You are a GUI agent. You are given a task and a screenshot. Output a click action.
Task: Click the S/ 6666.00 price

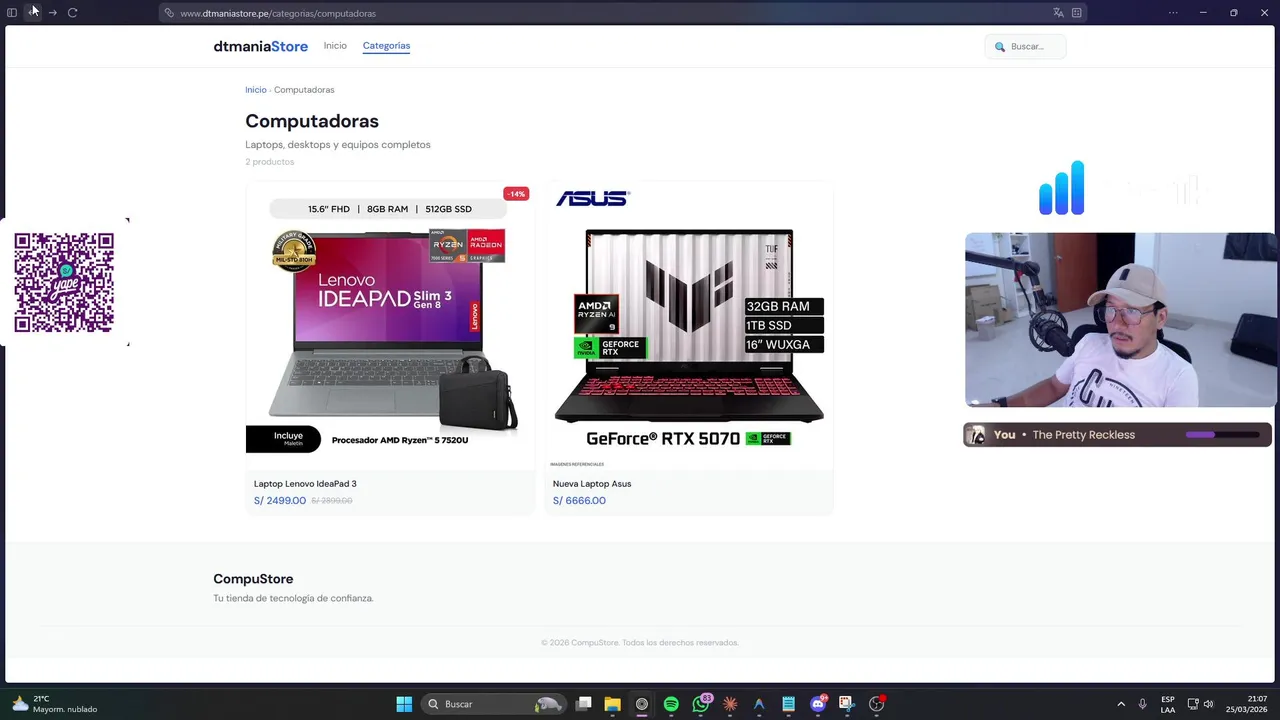579,501
